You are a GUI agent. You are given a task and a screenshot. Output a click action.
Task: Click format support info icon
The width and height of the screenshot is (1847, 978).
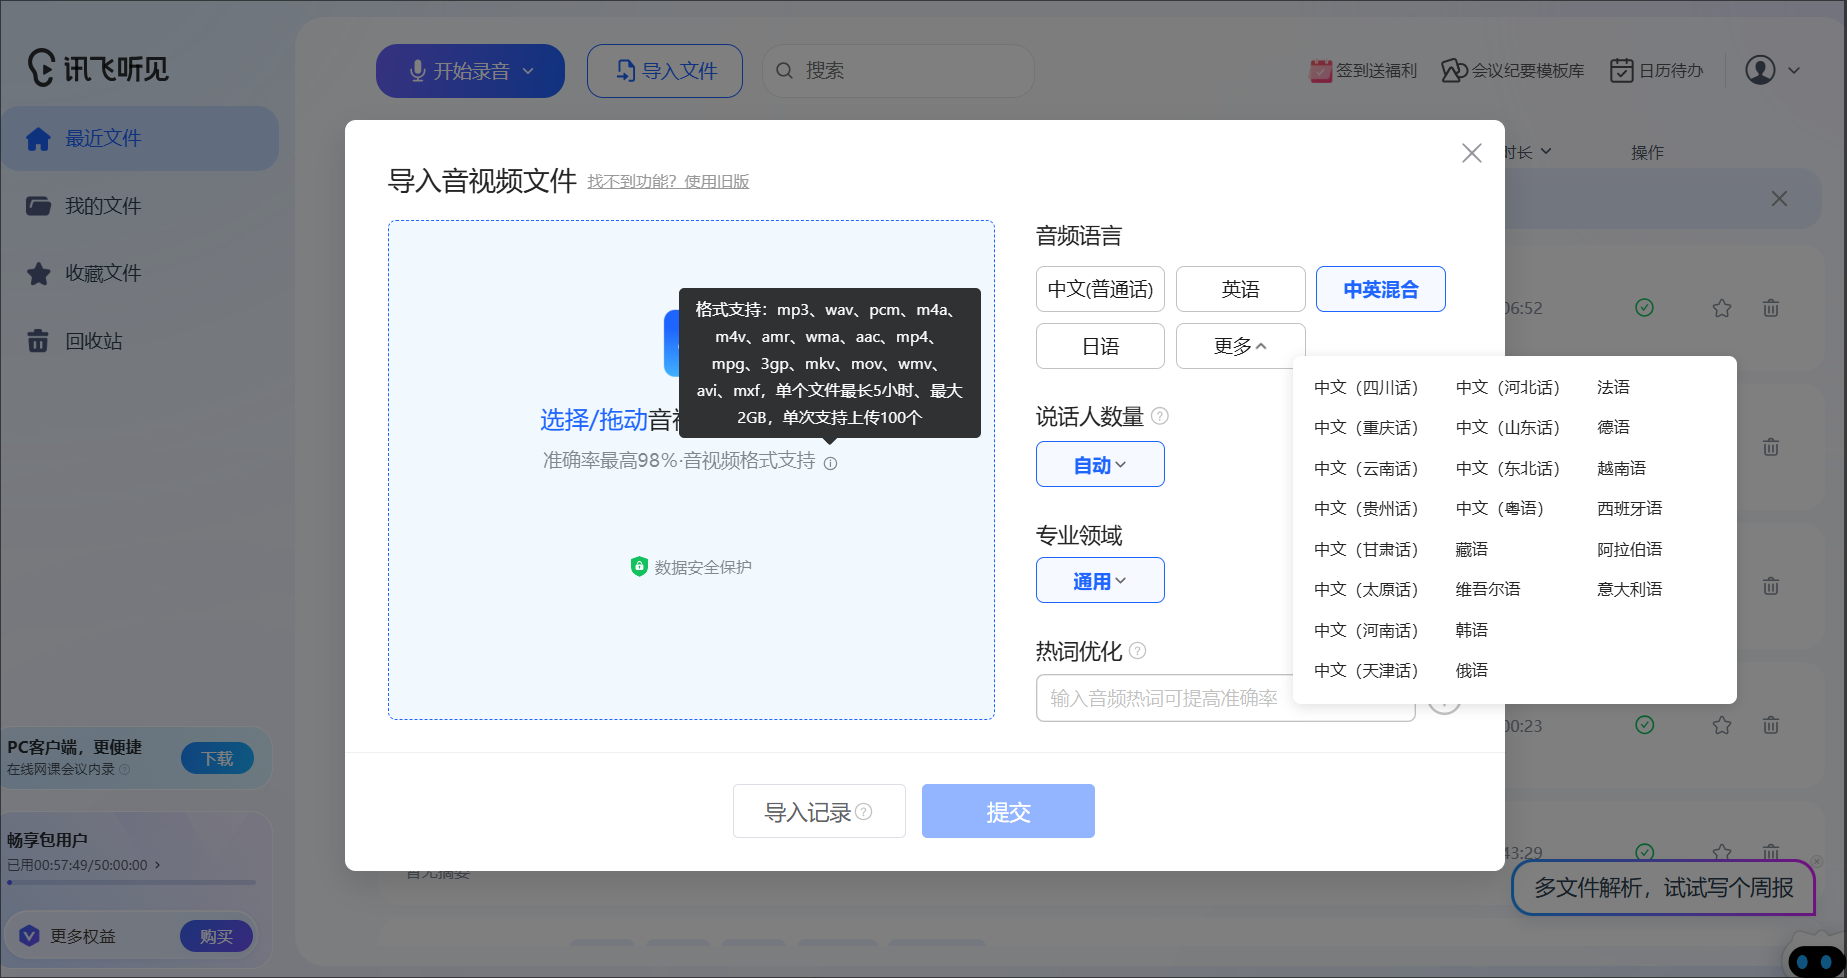830,462
